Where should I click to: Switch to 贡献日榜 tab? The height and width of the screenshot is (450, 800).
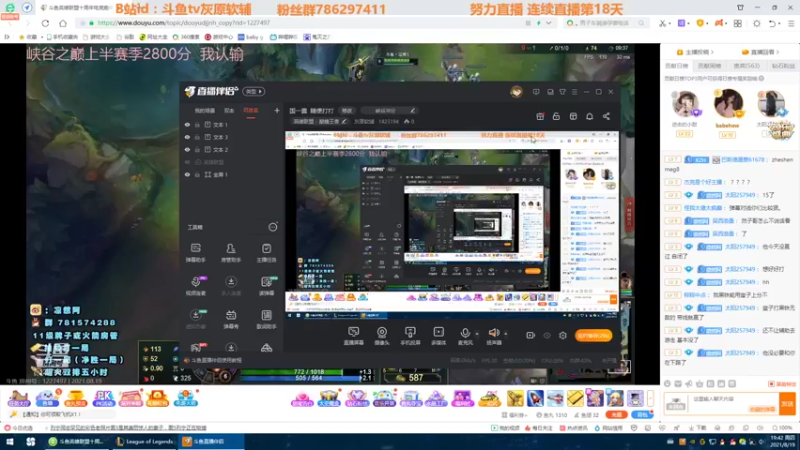pyautogui.click(x=677, y=66)
